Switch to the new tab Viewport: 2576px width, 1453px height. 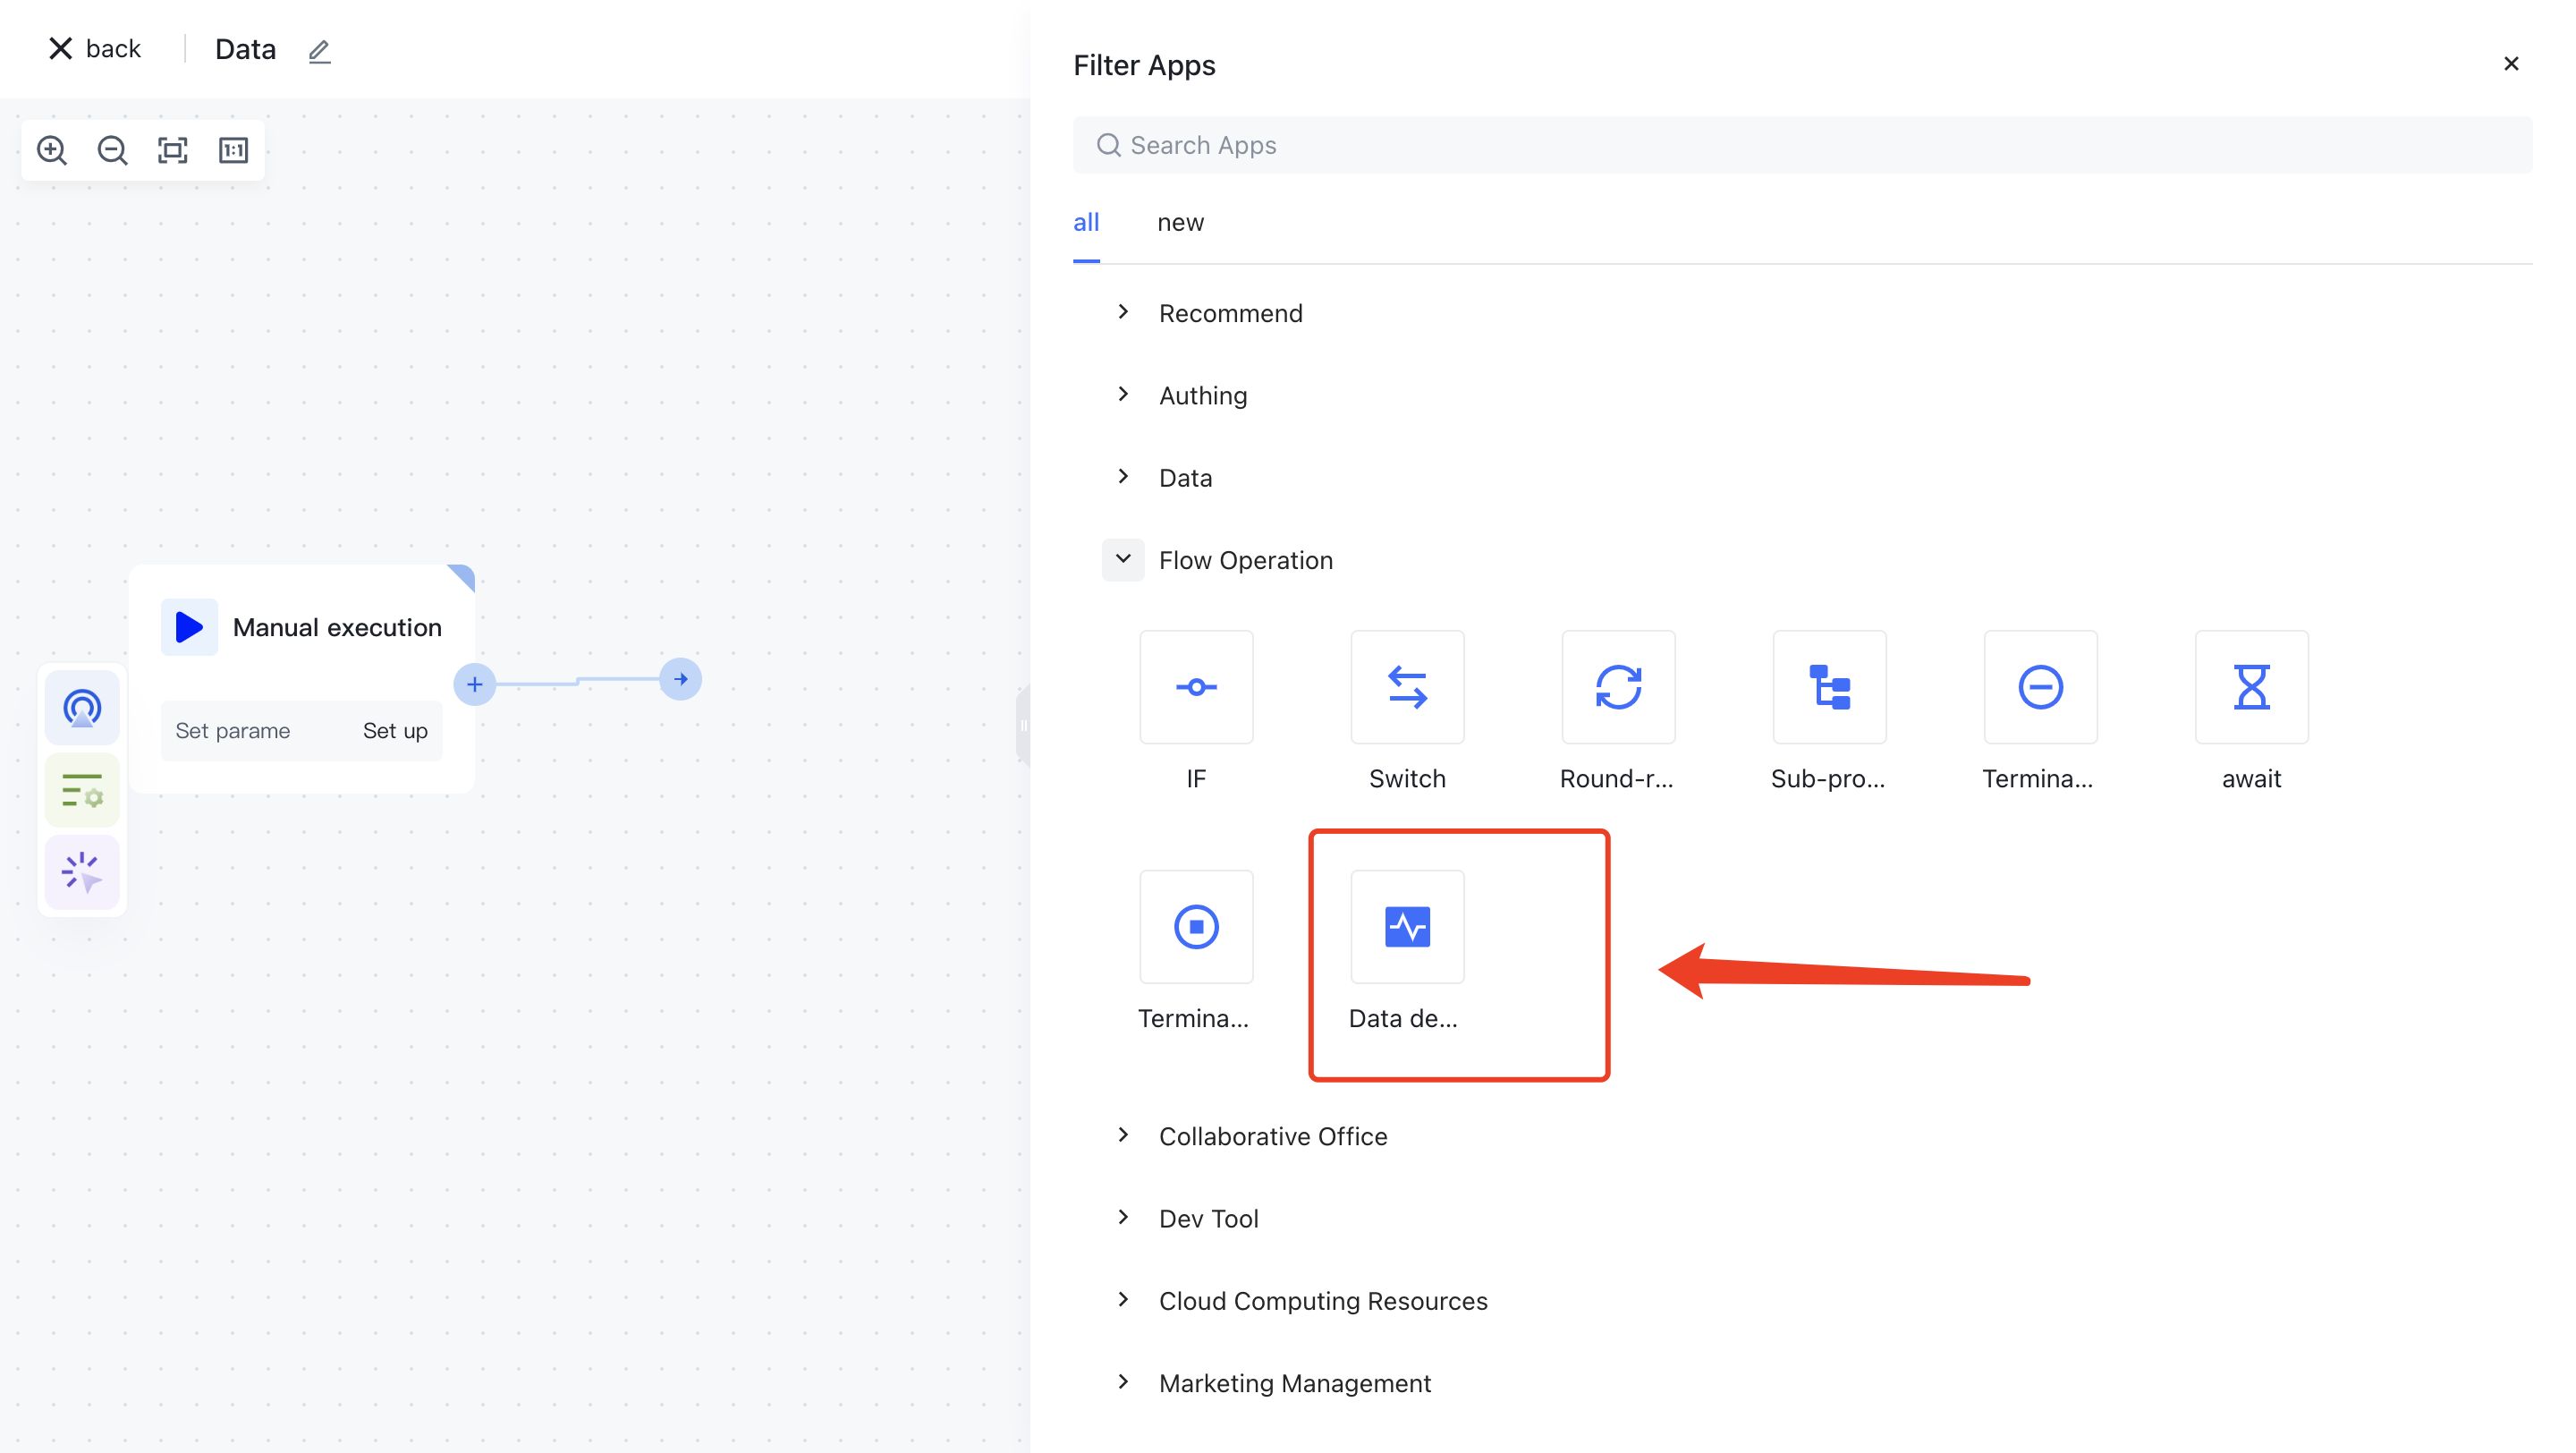(x=1180, y=222)
